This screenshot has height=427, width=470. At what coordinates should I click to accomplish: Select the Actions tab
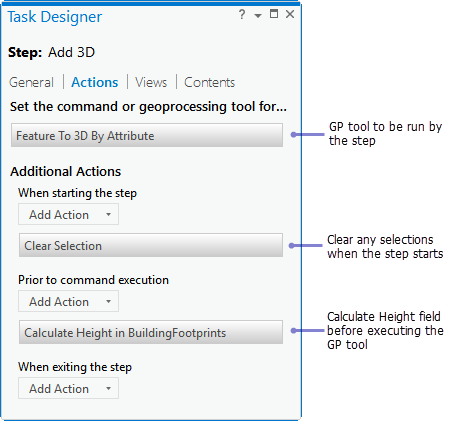pyautogui.click(x=95, y=82)
